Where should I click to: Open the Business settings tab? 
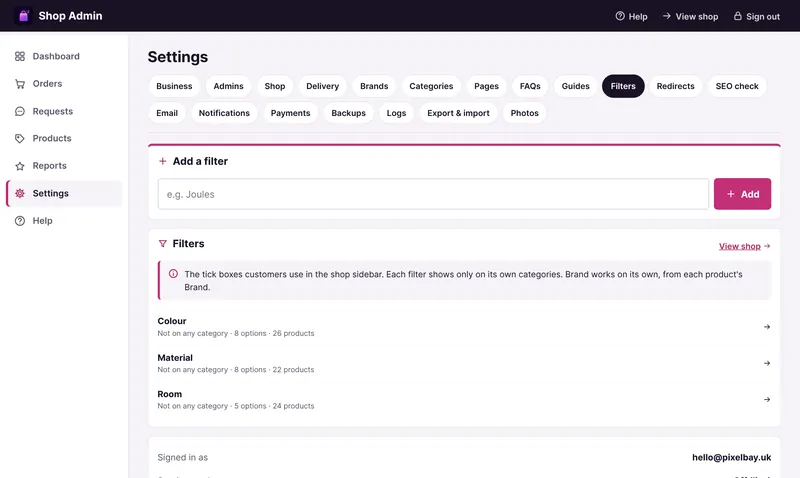tap(174, 86)
